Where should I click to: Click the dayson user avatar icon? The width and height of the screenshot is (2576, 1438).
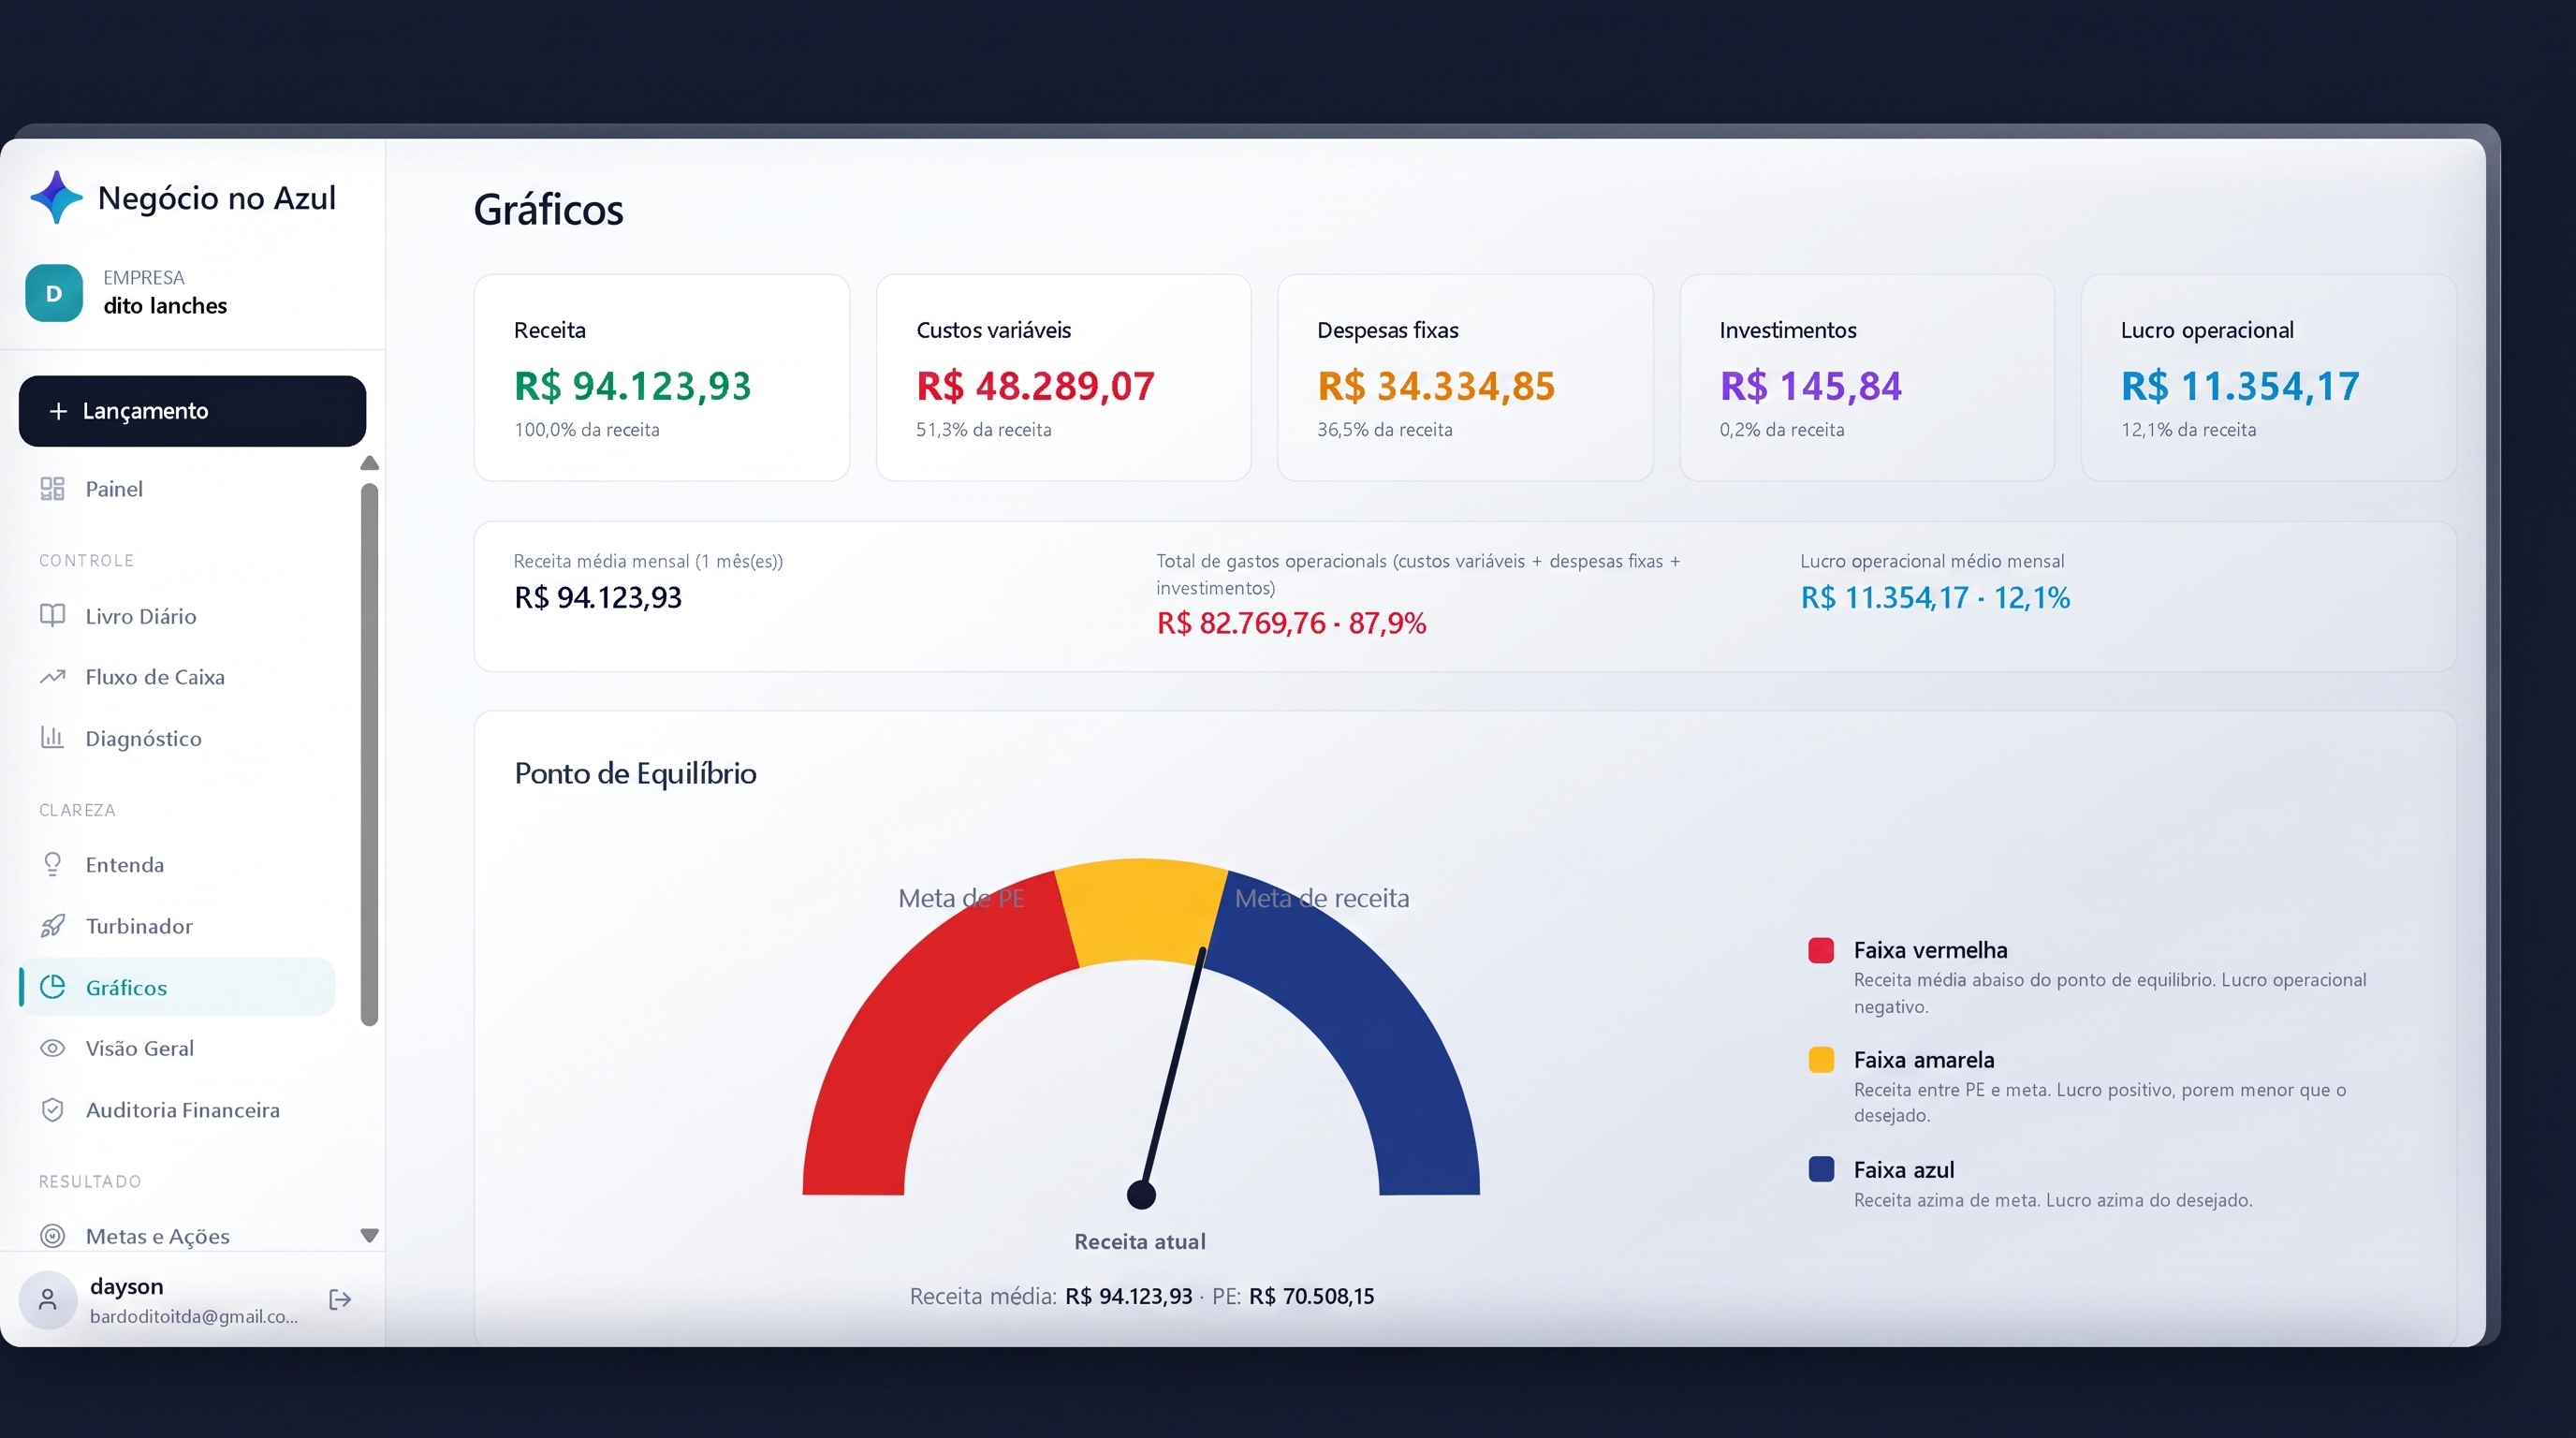(47, 1300)
